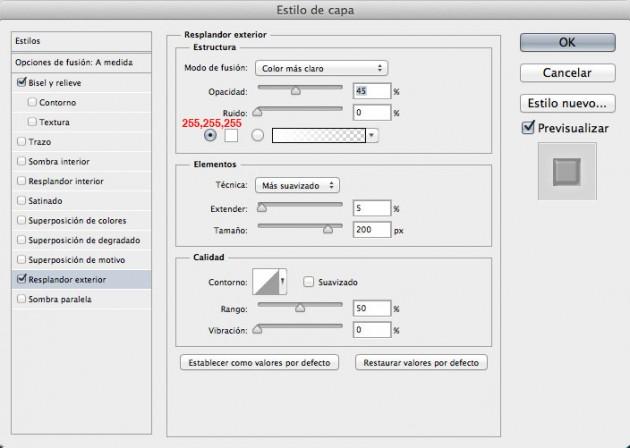Click the Tamaño value field
The height and width of the screenshot is (448, 630).
pos(372,229)
